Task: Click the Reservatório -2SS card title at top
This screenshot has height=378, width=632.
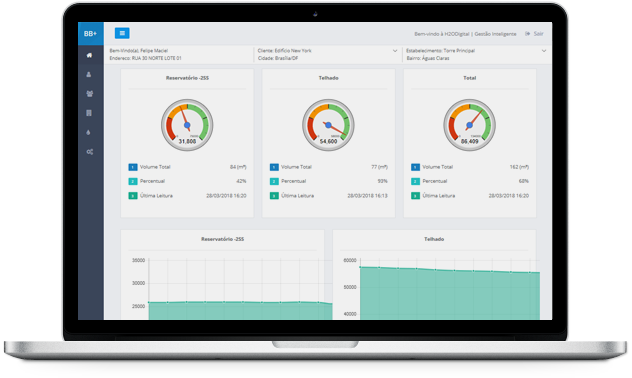Action: click(187, 78)
